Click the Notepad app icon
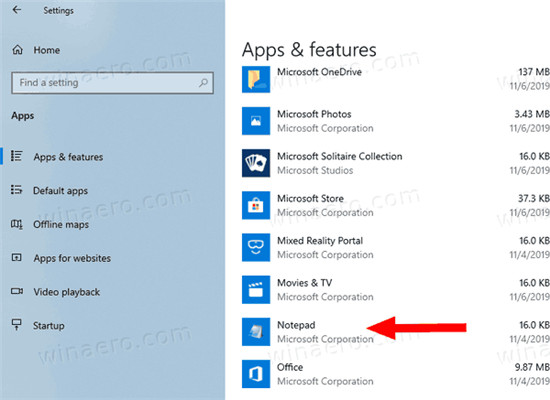The height and width of the screenshot is (400, 550). [x=256, y=332]
